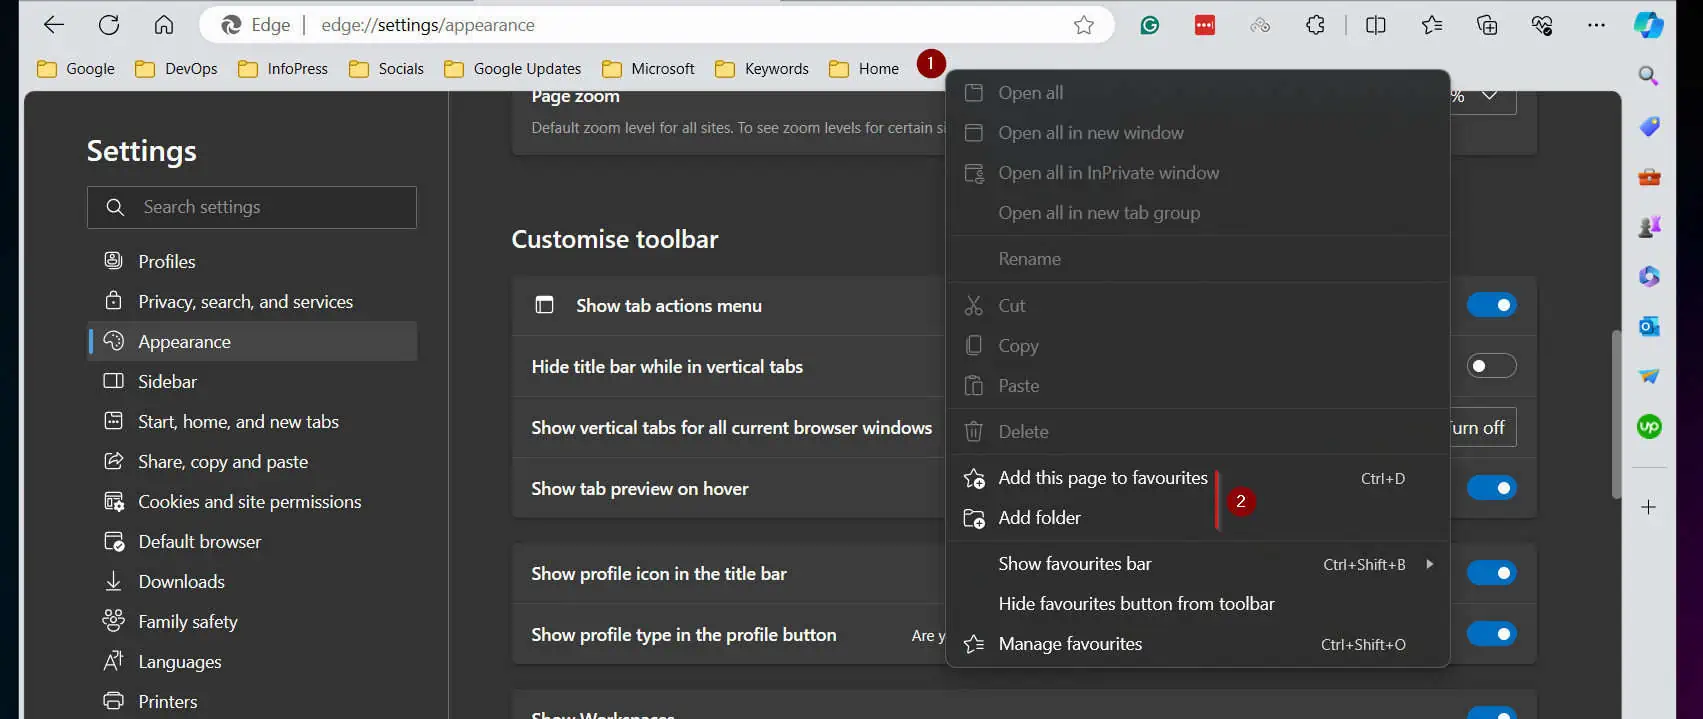1703x719 pixels.
Task: Open the Microsoft favourites folder
Action: 648,69
